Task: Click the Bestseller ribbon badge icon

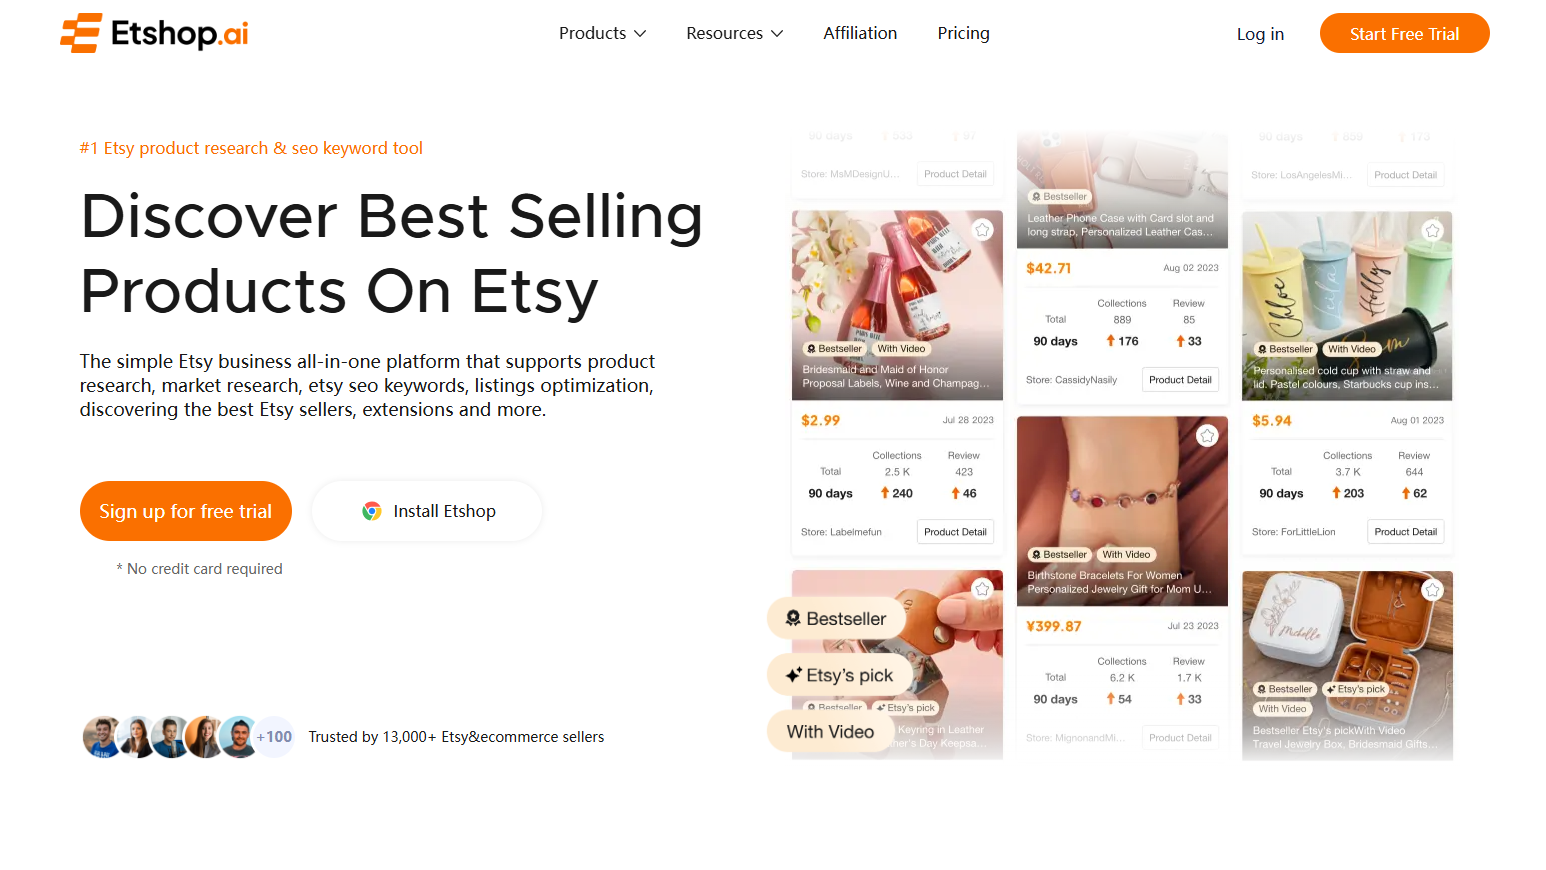Action: tap(793, 618)
